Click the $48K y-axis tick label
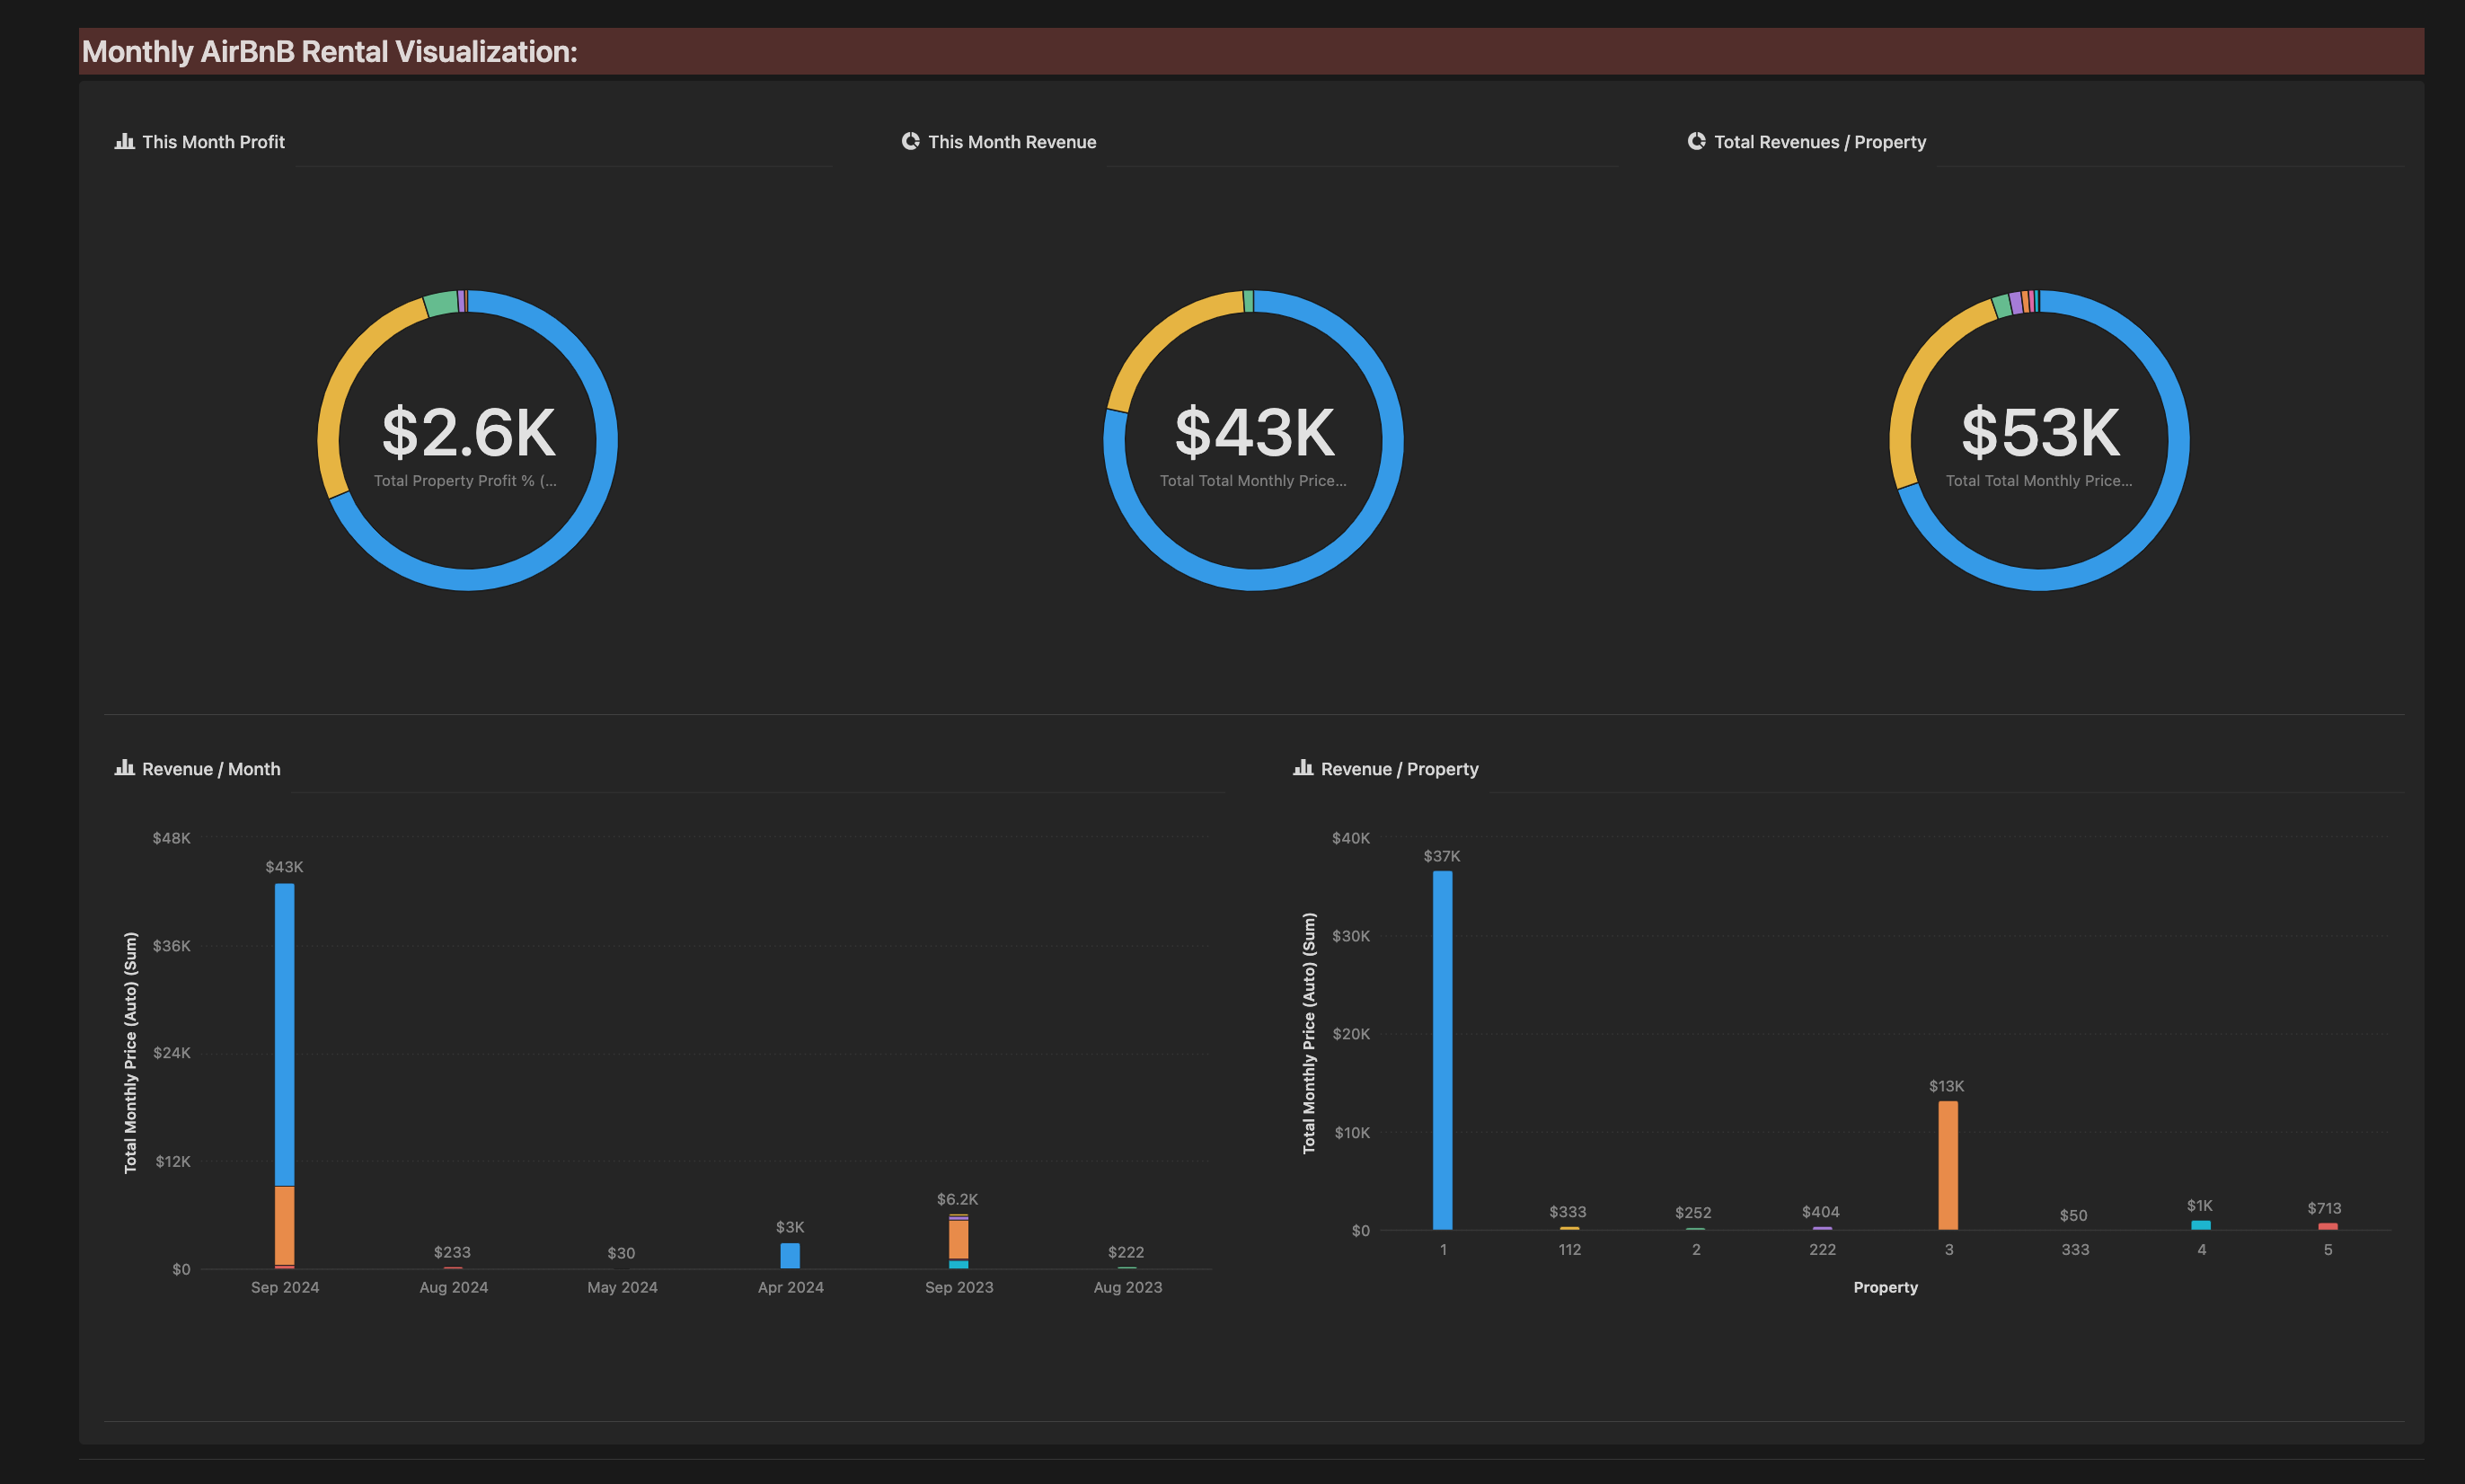This screenshot has height=1484, width=2465. [171, 838]
